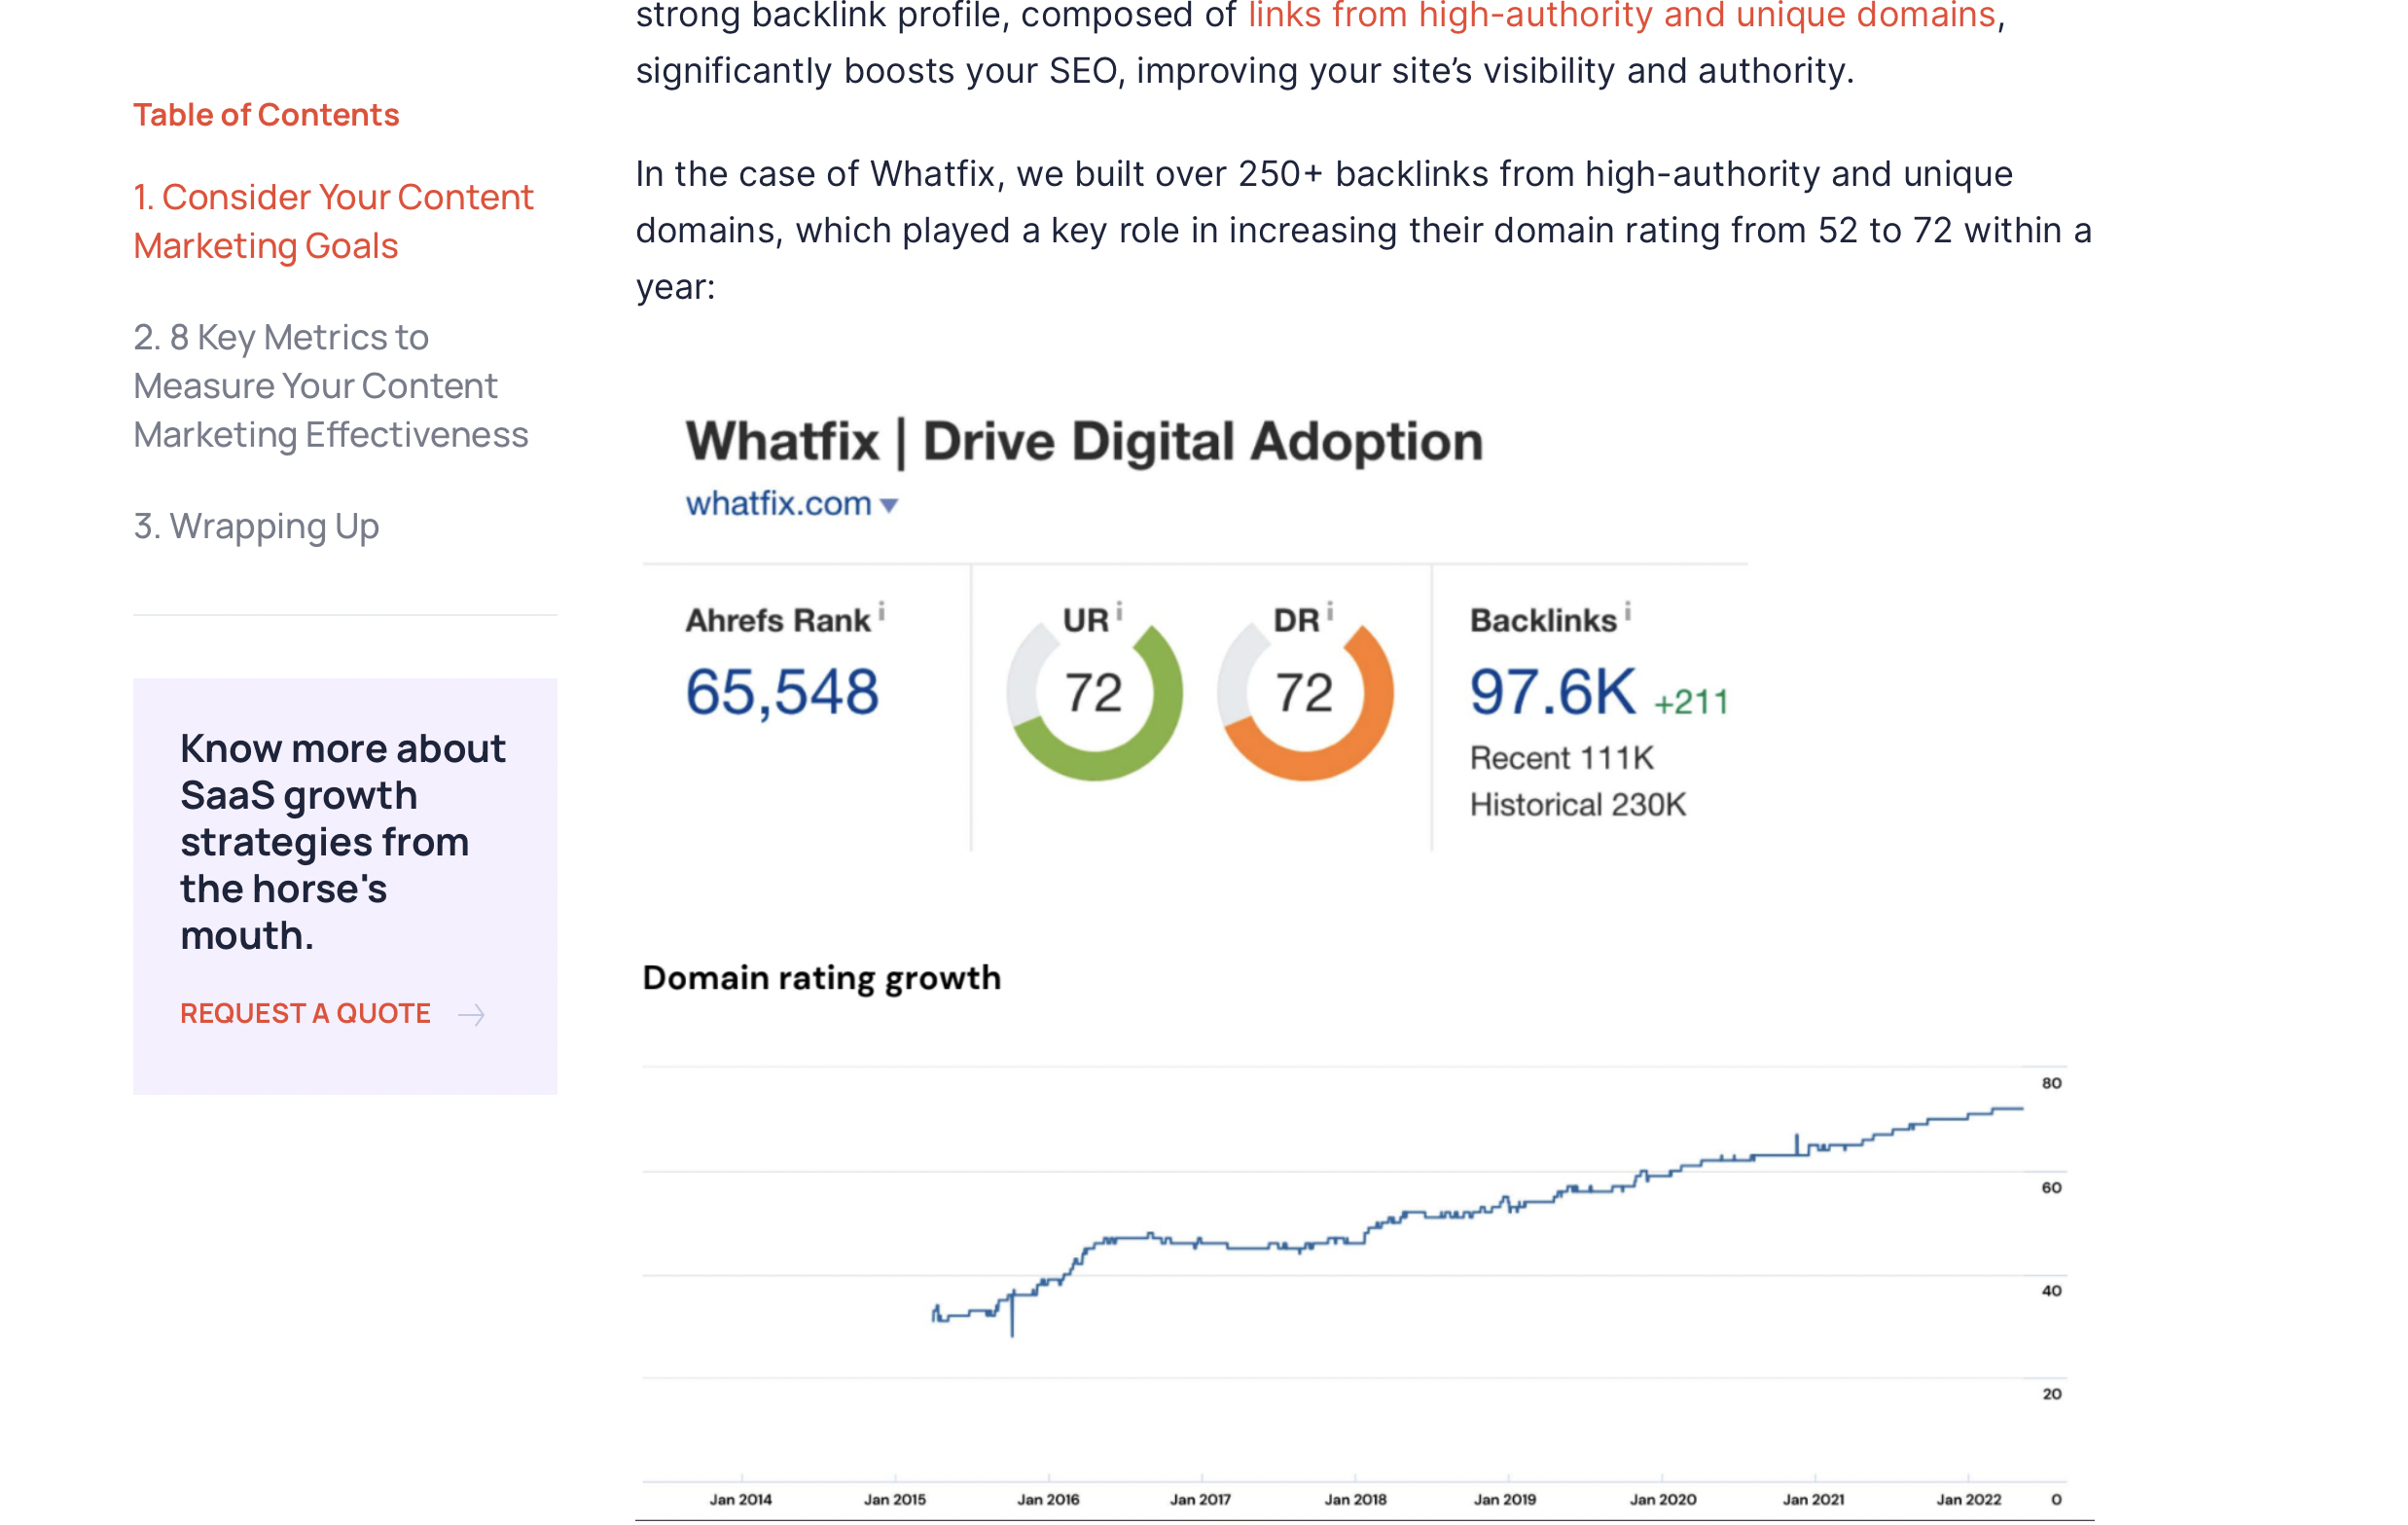Click 'Whatfix | Drive Digital Adoption' title
This screenshot has height=1525, width=2408.
pos(1084,441)
